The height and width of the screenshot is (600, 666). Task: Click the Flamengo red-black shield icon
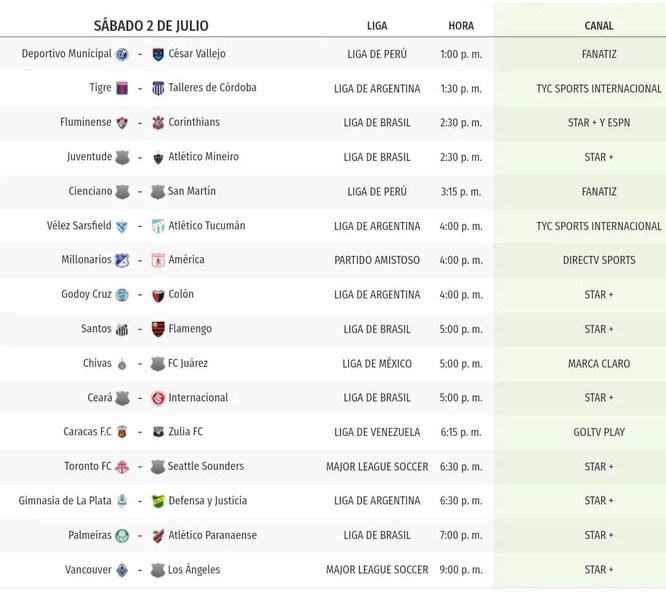158,329
